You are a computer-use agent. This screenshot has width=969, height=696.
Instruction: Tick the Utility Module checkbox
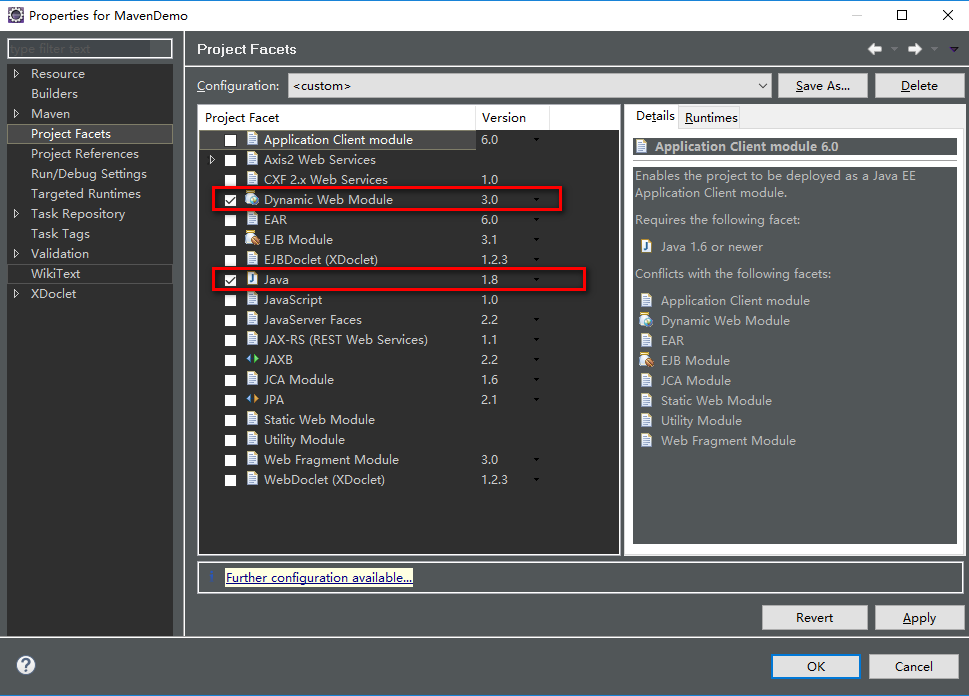[231, 440]
